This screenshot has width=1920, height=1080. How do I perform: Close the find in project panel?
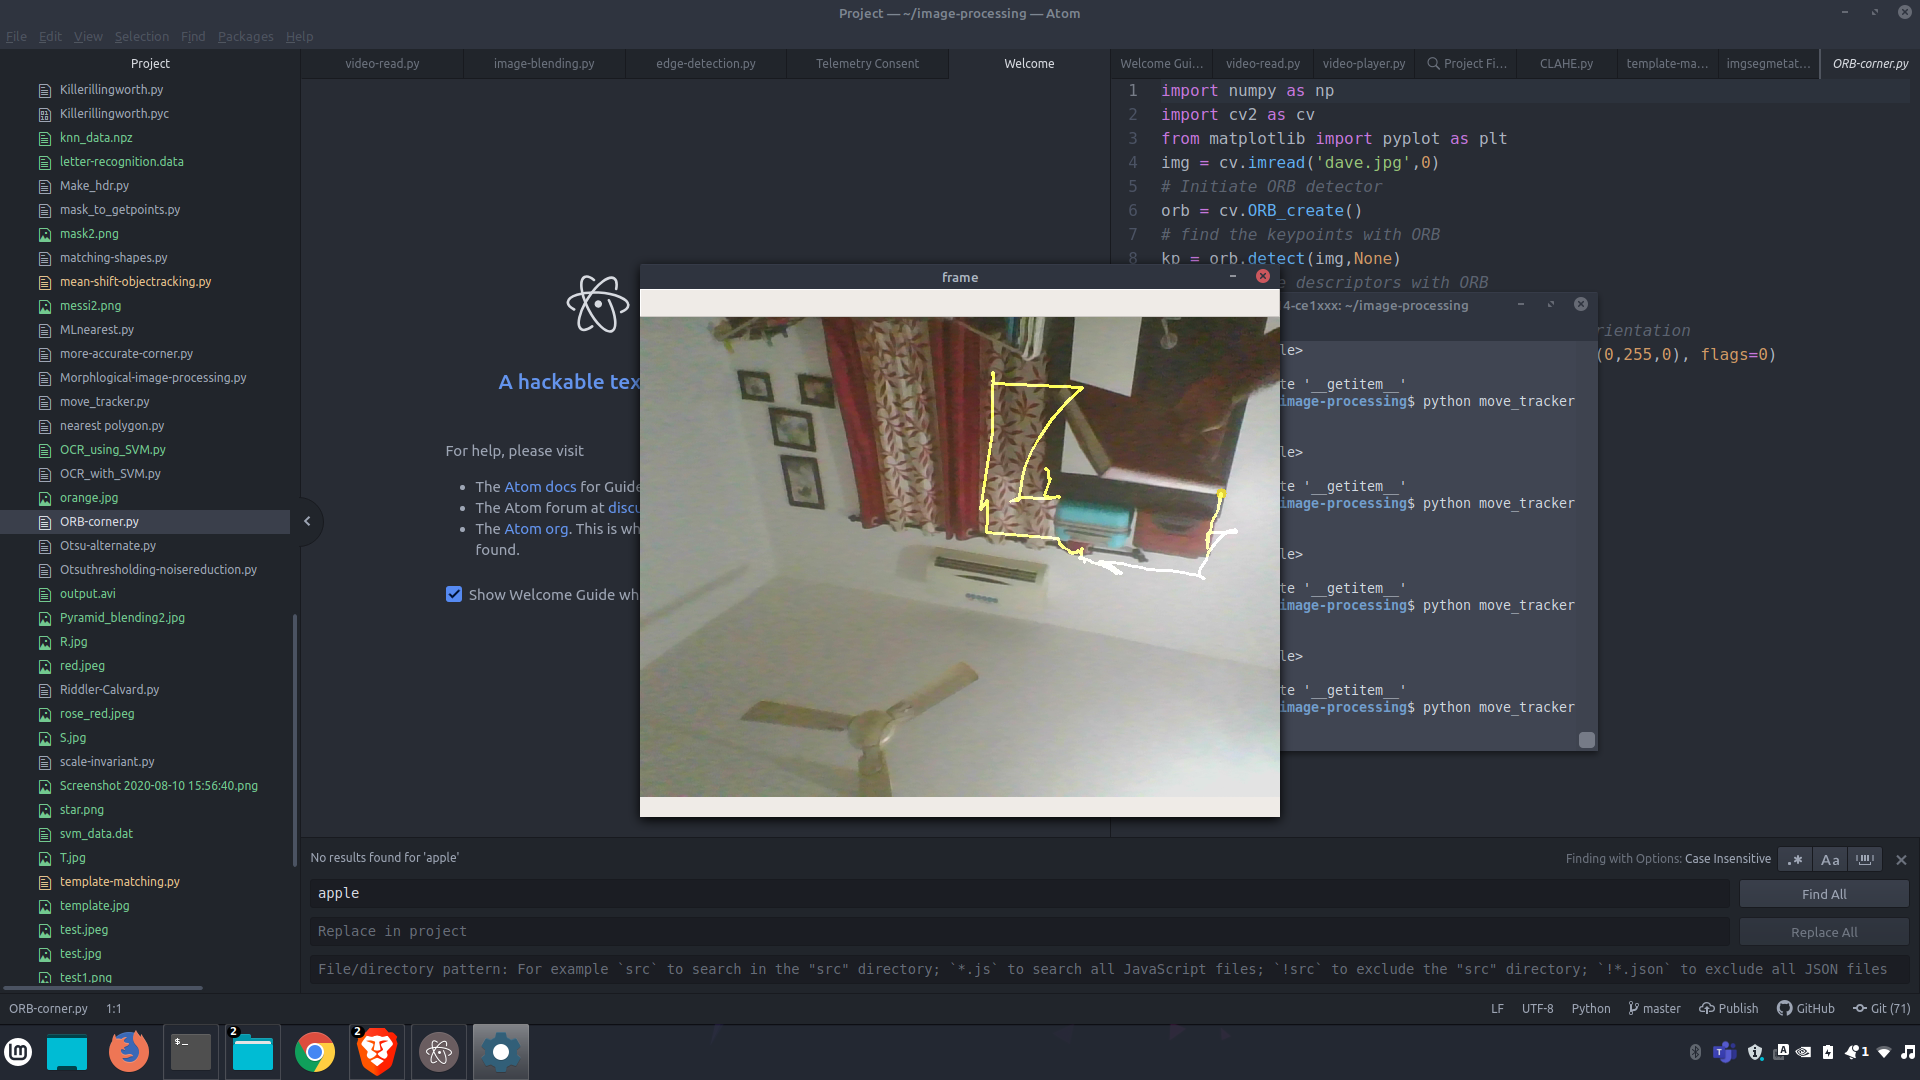click(1901, 860)
